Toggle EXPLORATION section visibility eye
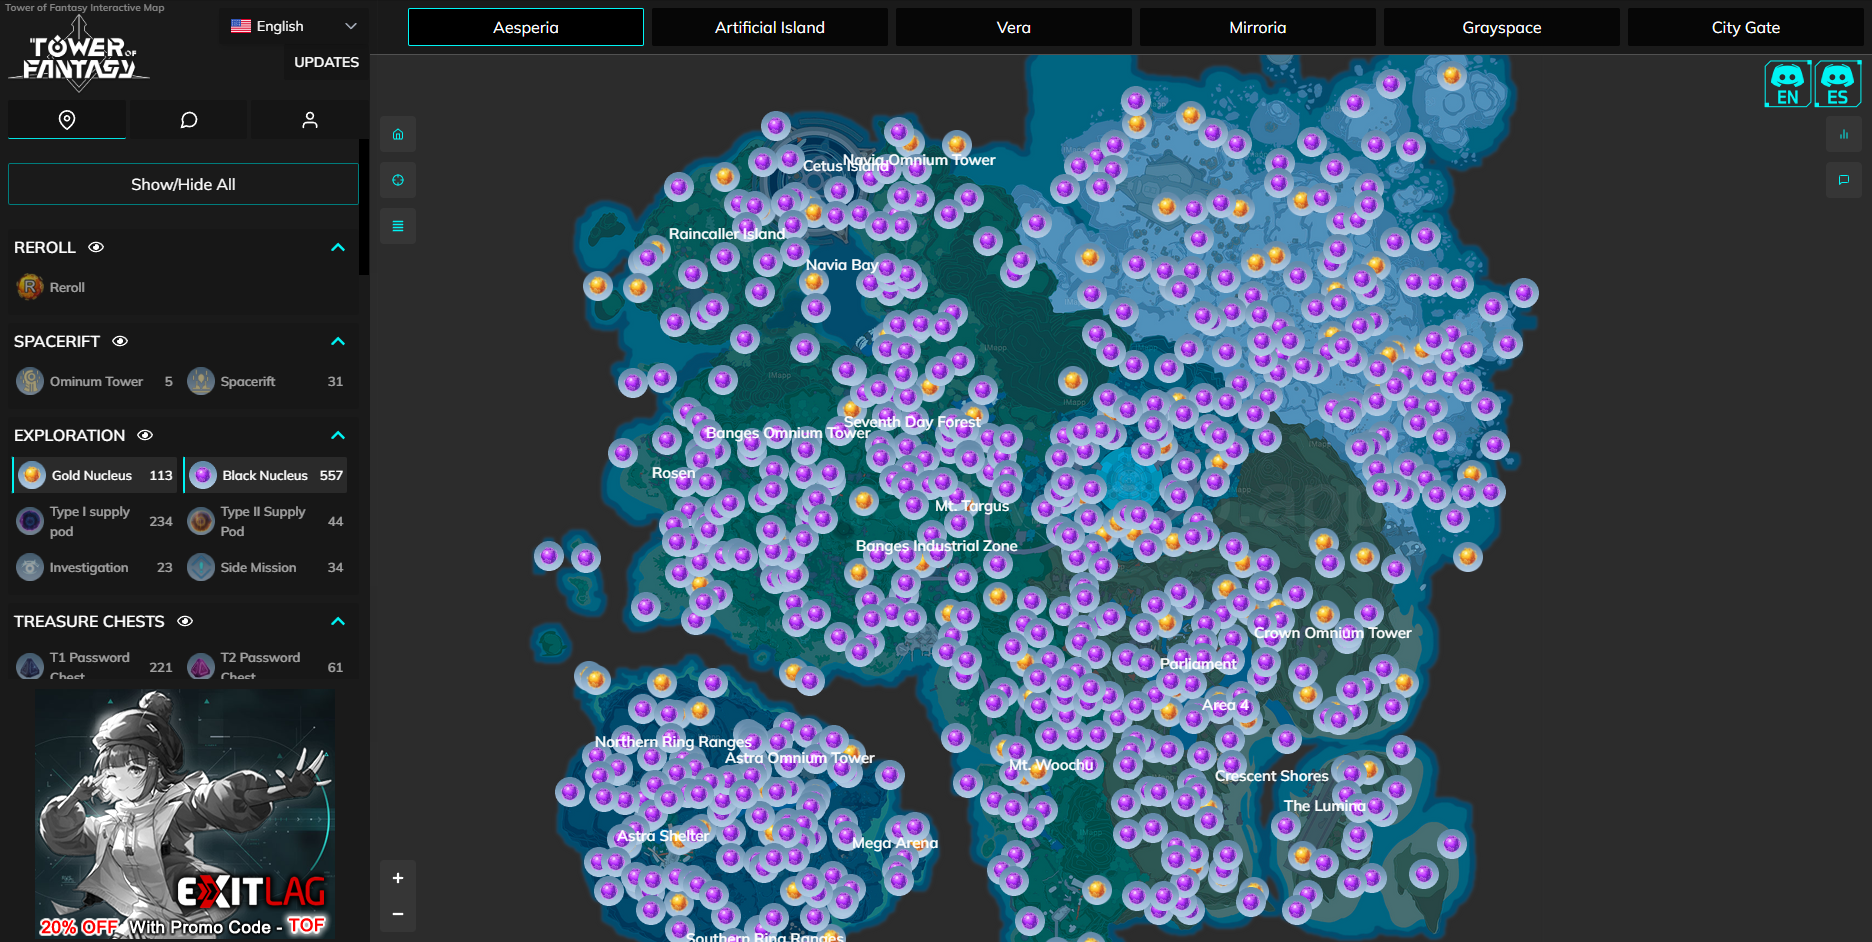The image size is (1872, 942). [x=145, y=435]
